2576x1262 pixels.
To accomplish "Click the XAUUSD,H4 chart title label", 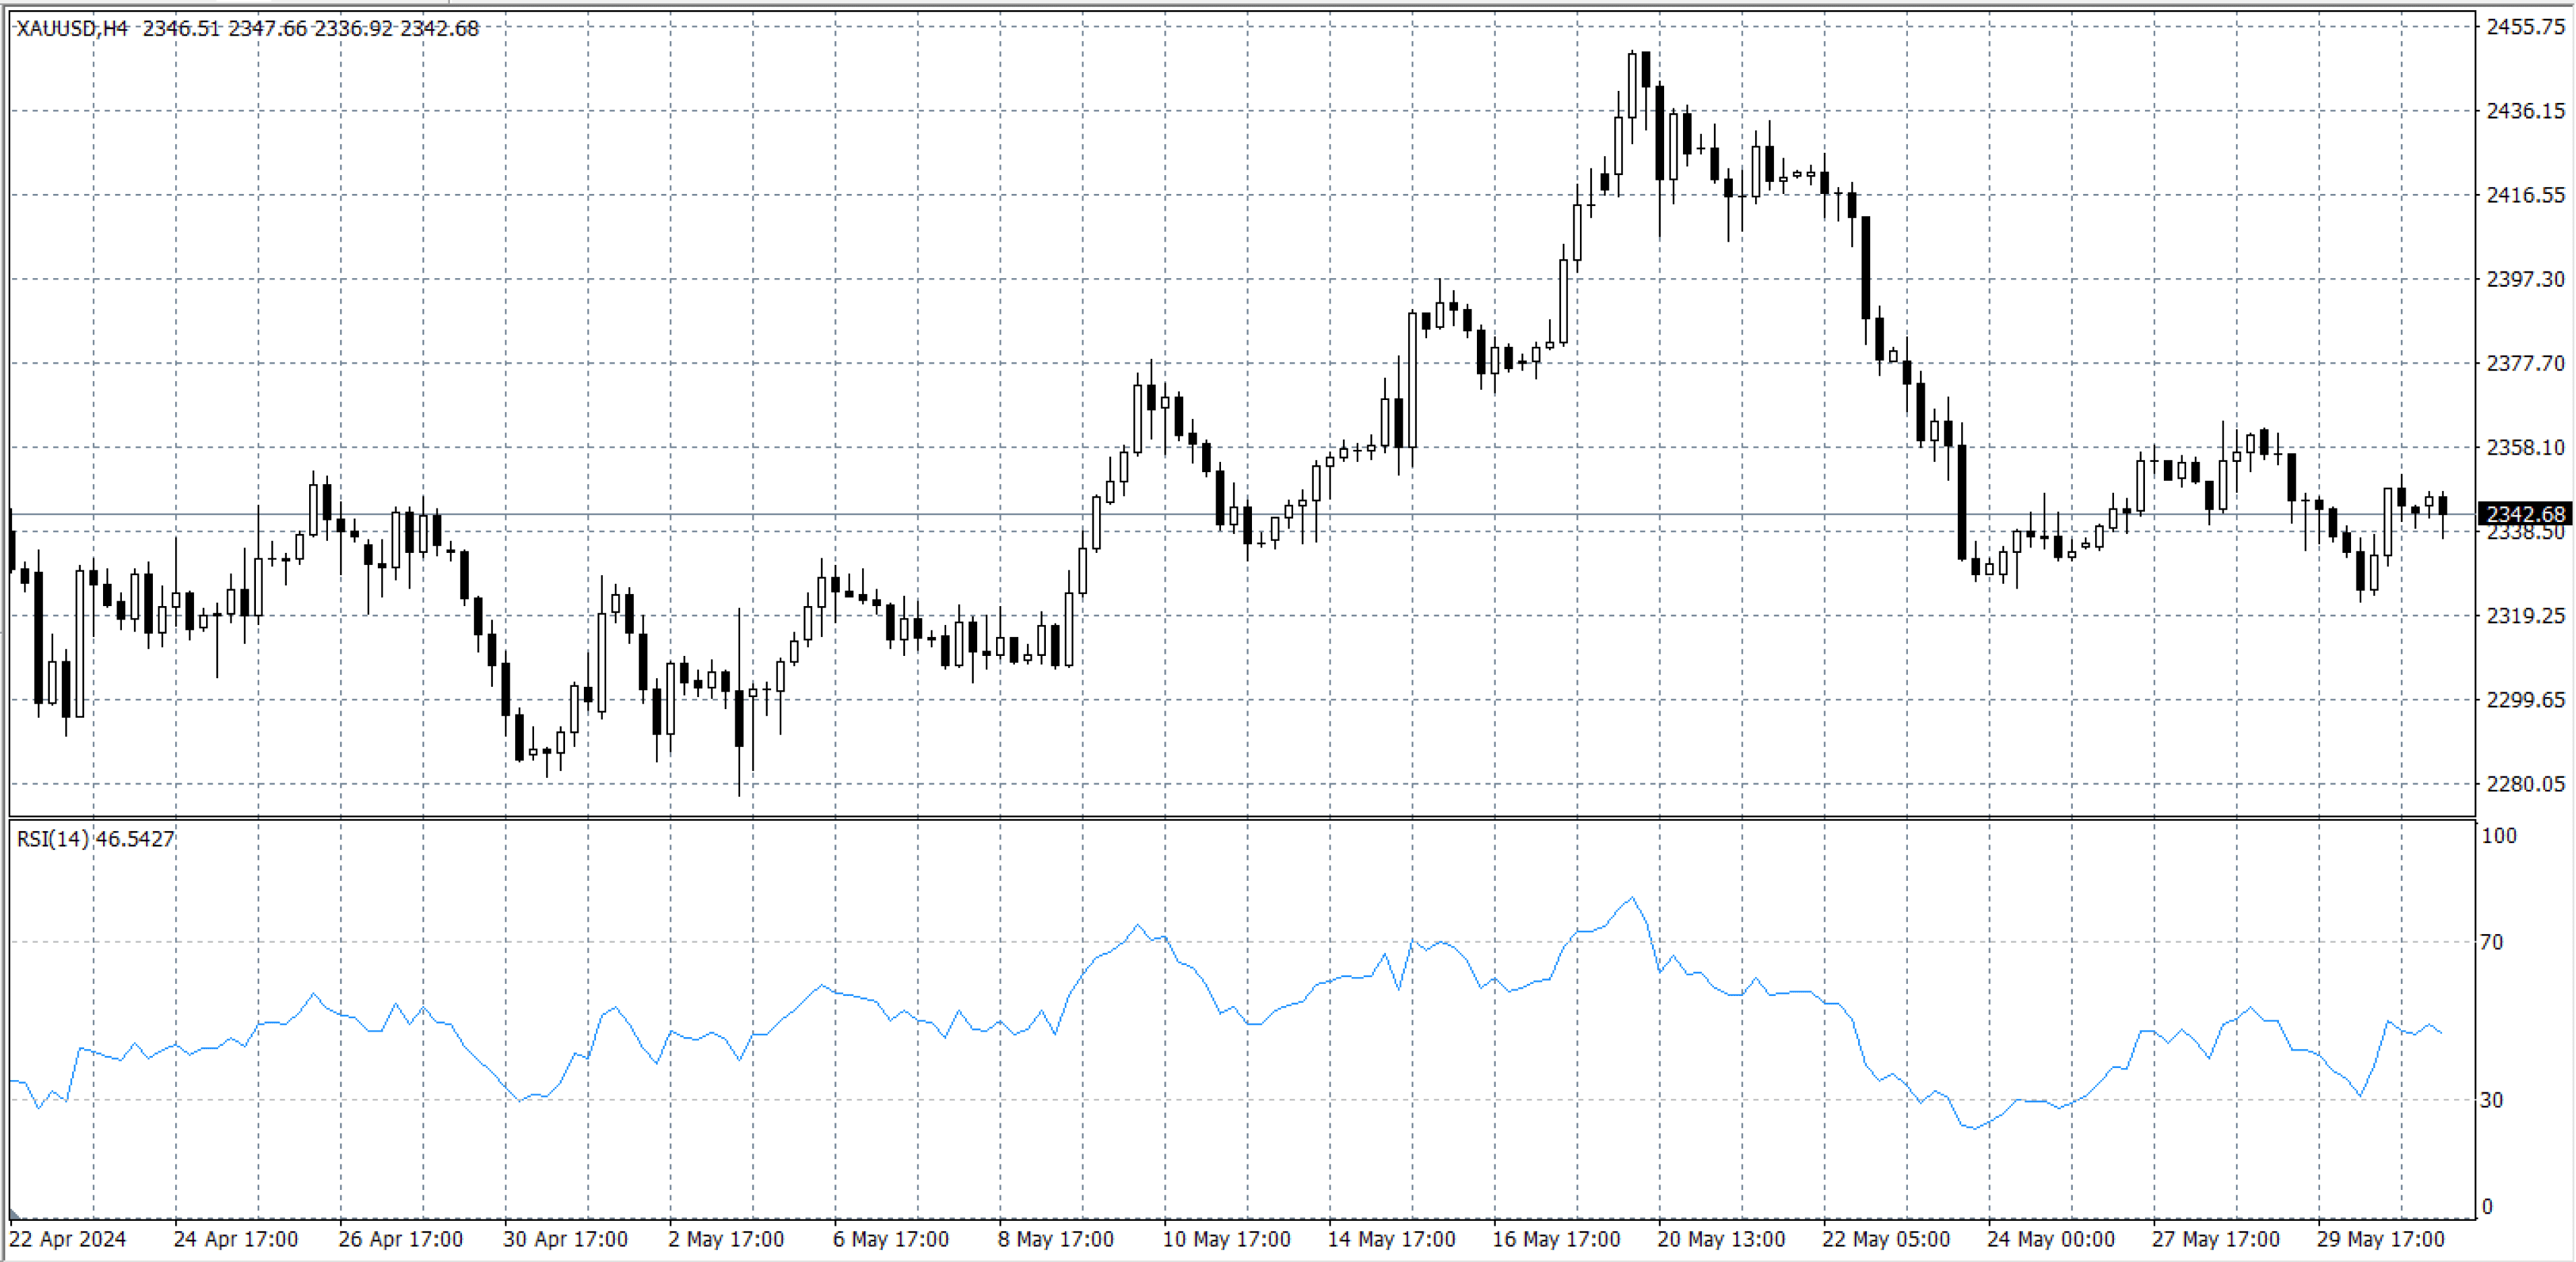I will click(x=72, y=28).
